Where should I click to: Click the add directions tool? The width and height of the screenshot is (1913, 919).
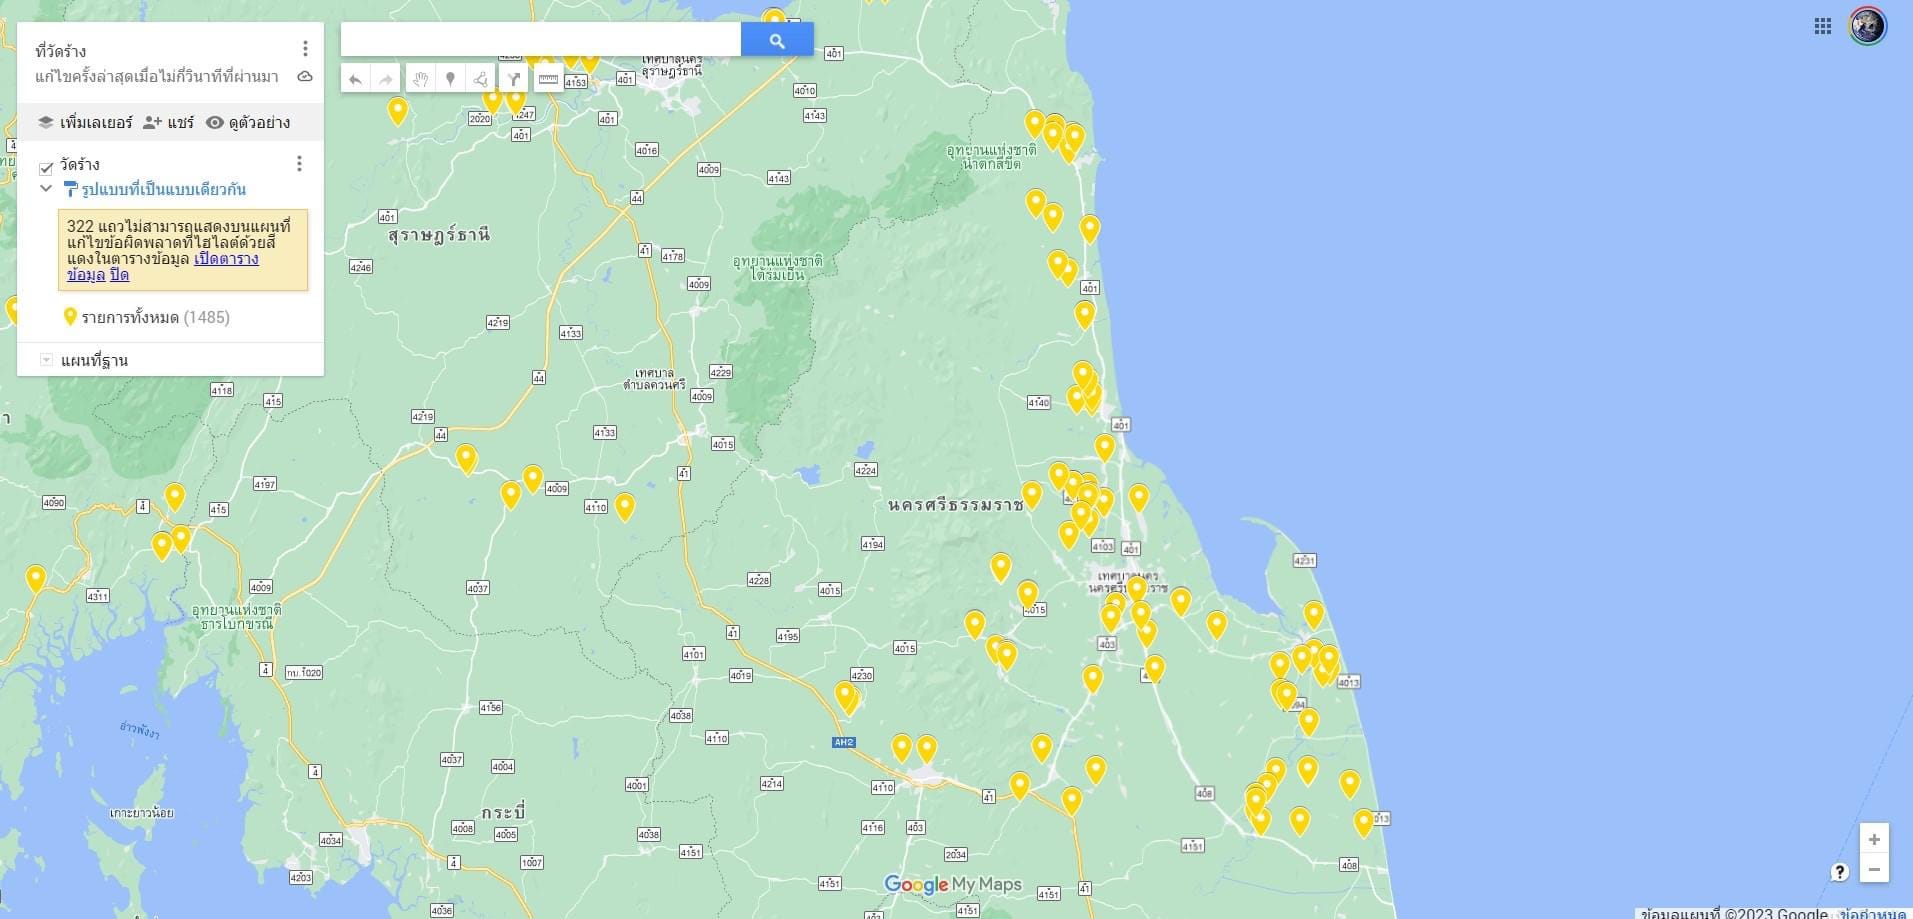513,79
